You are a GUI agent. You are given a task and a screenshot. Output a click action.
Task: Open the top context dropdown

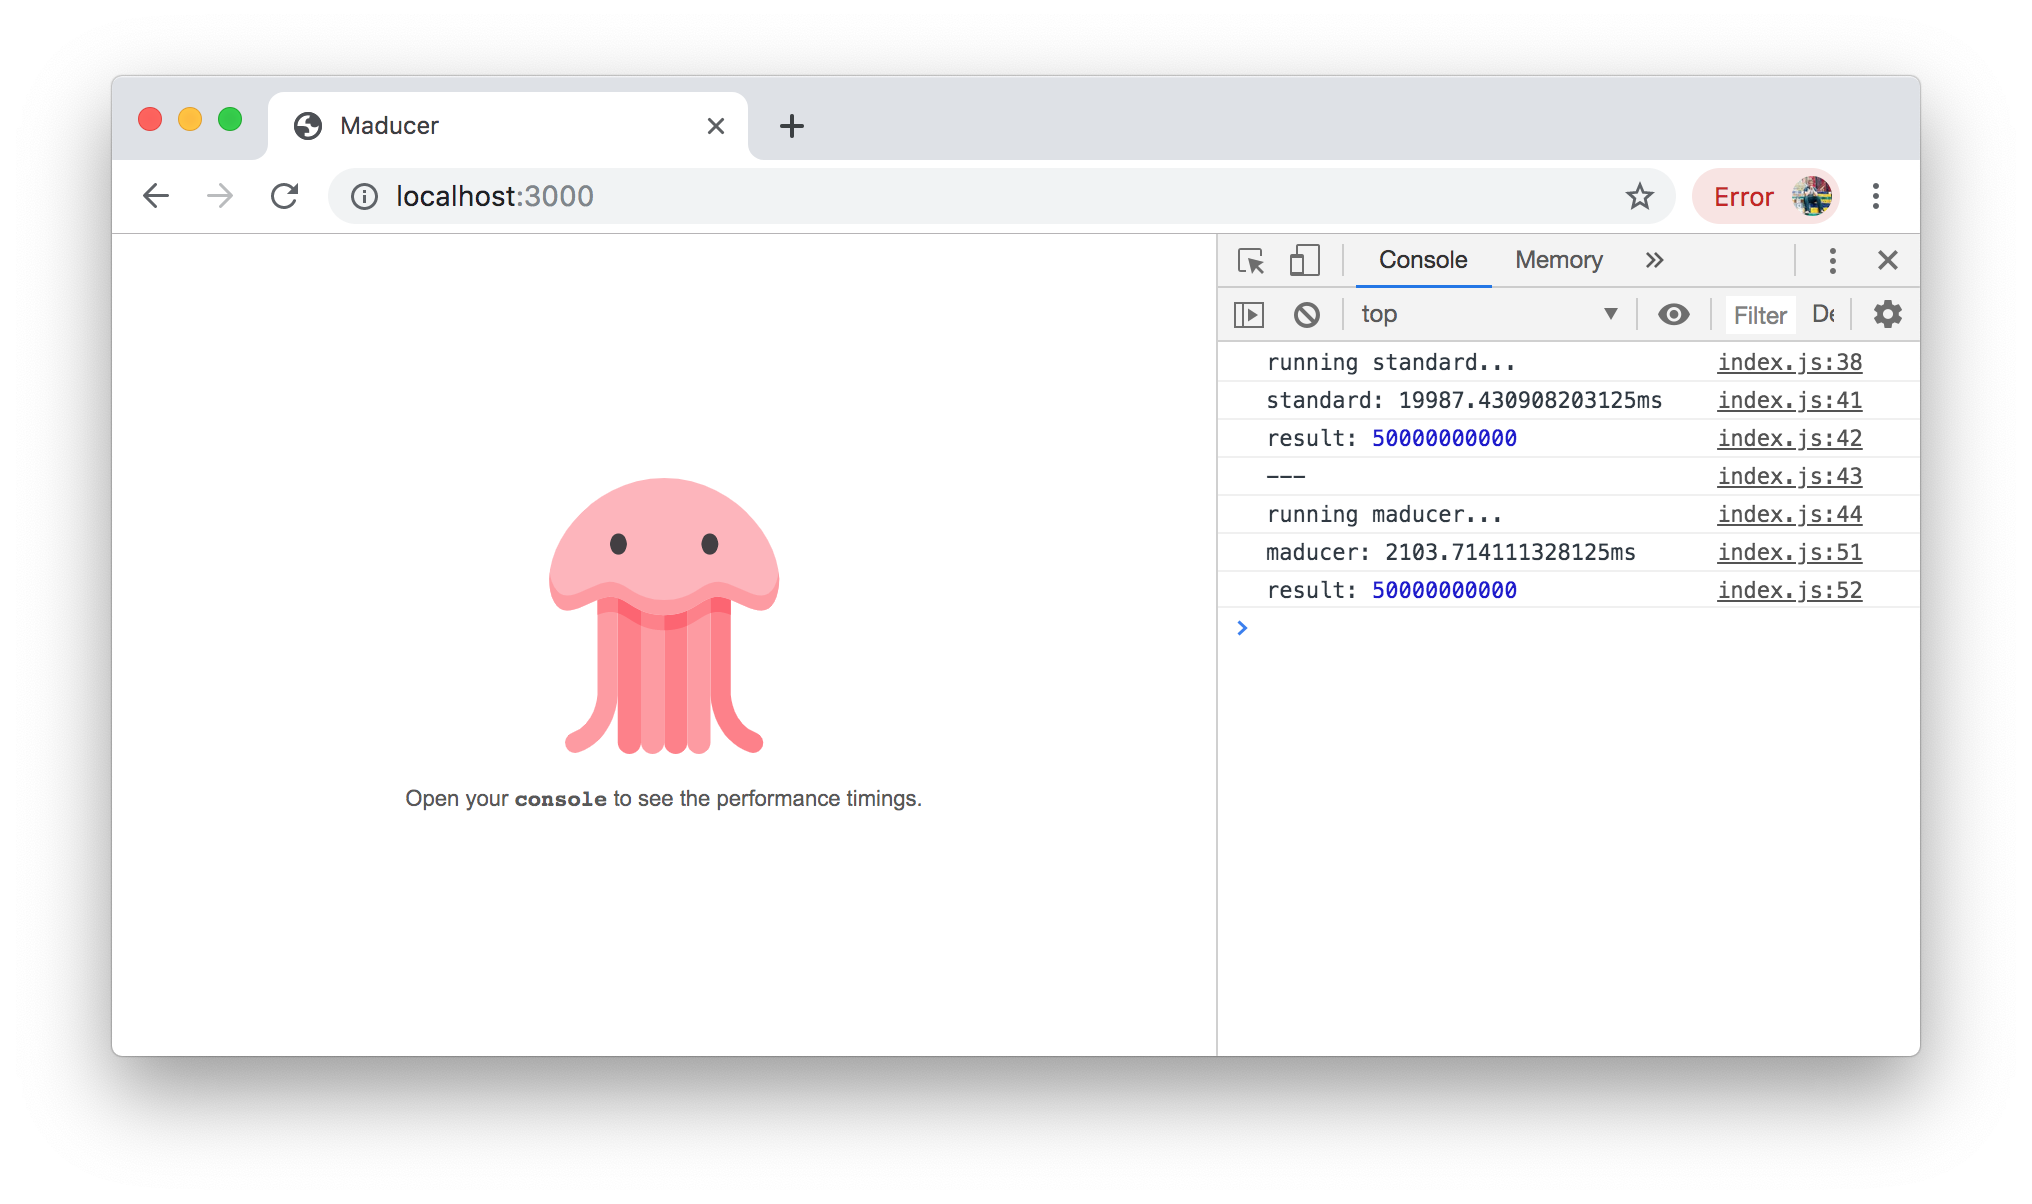pyautogui.click(x=1488, y=315)
